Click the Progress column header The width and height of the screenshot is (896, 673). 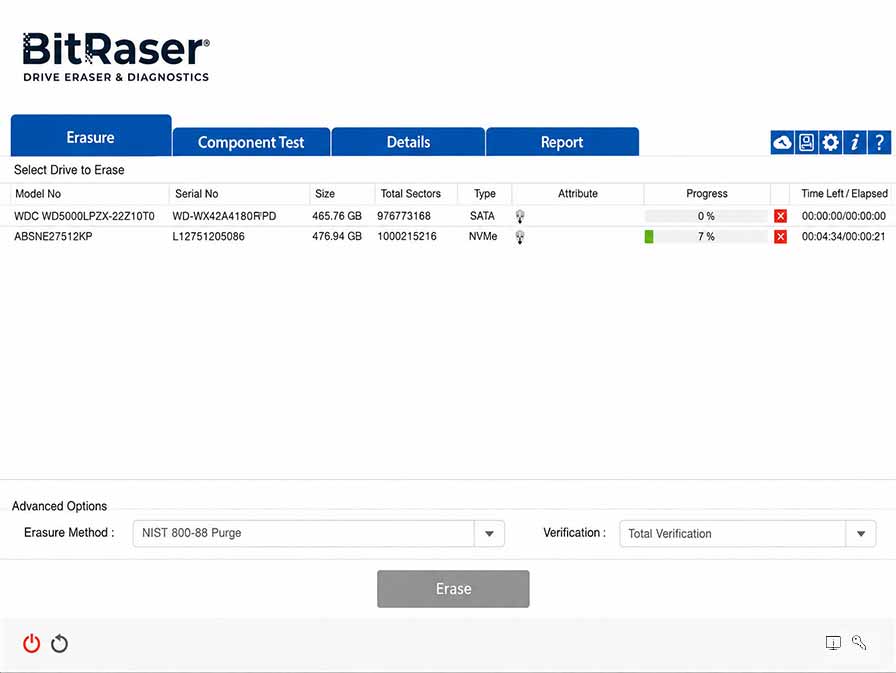tap(707, 194)
